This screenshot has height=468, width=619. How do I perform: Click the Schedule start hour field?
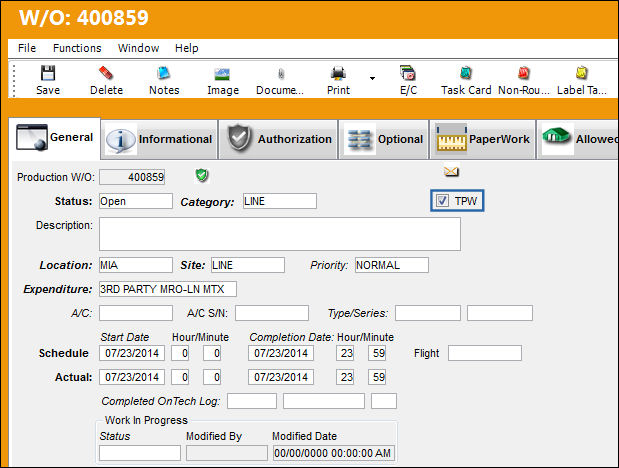pos(180,353)
